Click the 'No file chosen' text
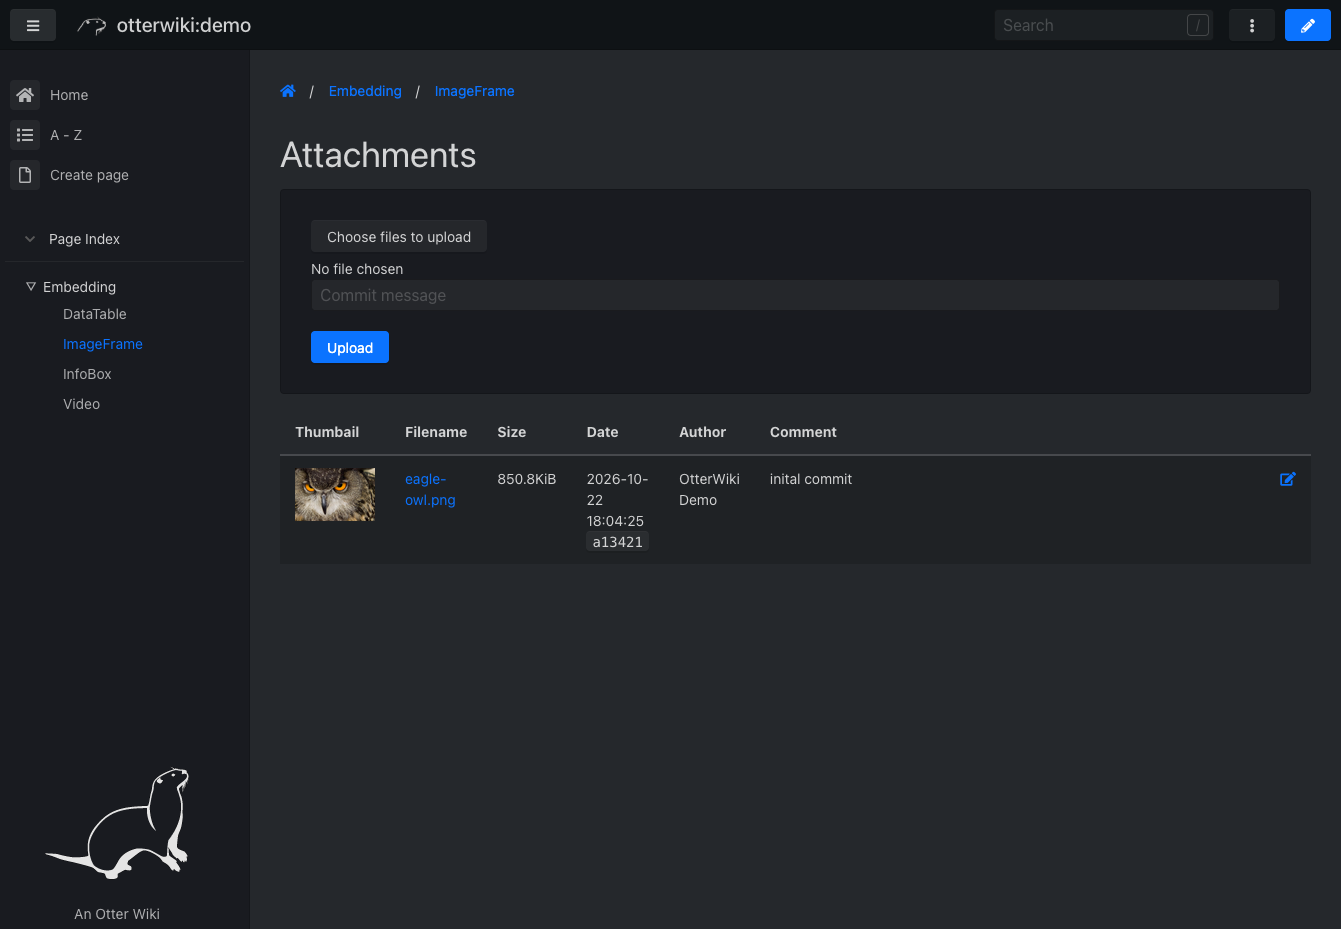This screenshot has width=1341, height=929. coord(357,269)
